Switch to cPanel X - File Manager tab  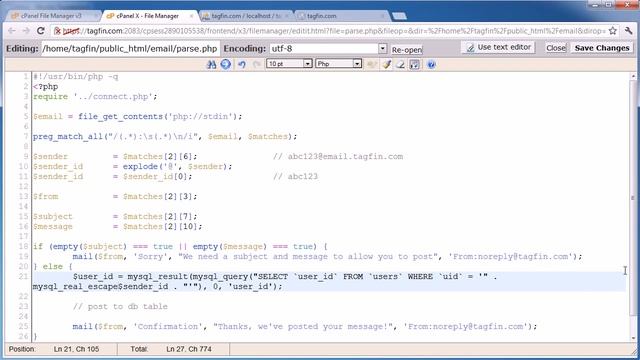click(x=148, y=16)
